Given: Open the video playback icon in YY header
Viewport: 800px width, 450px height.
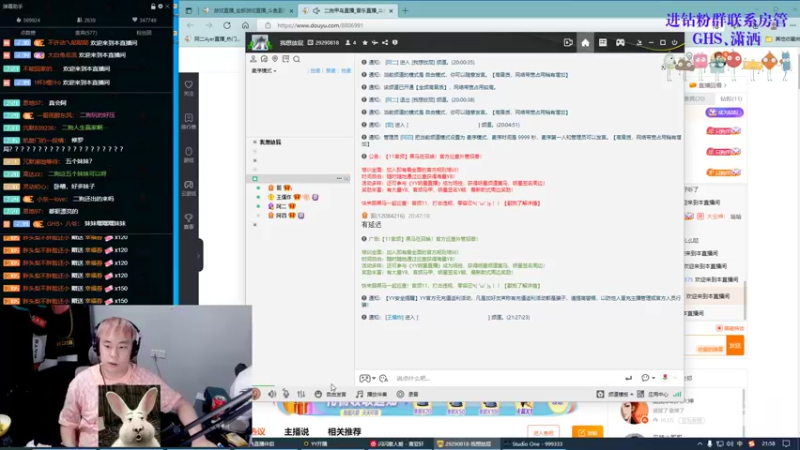Looking at the screenshot, I should pos(568,43).
